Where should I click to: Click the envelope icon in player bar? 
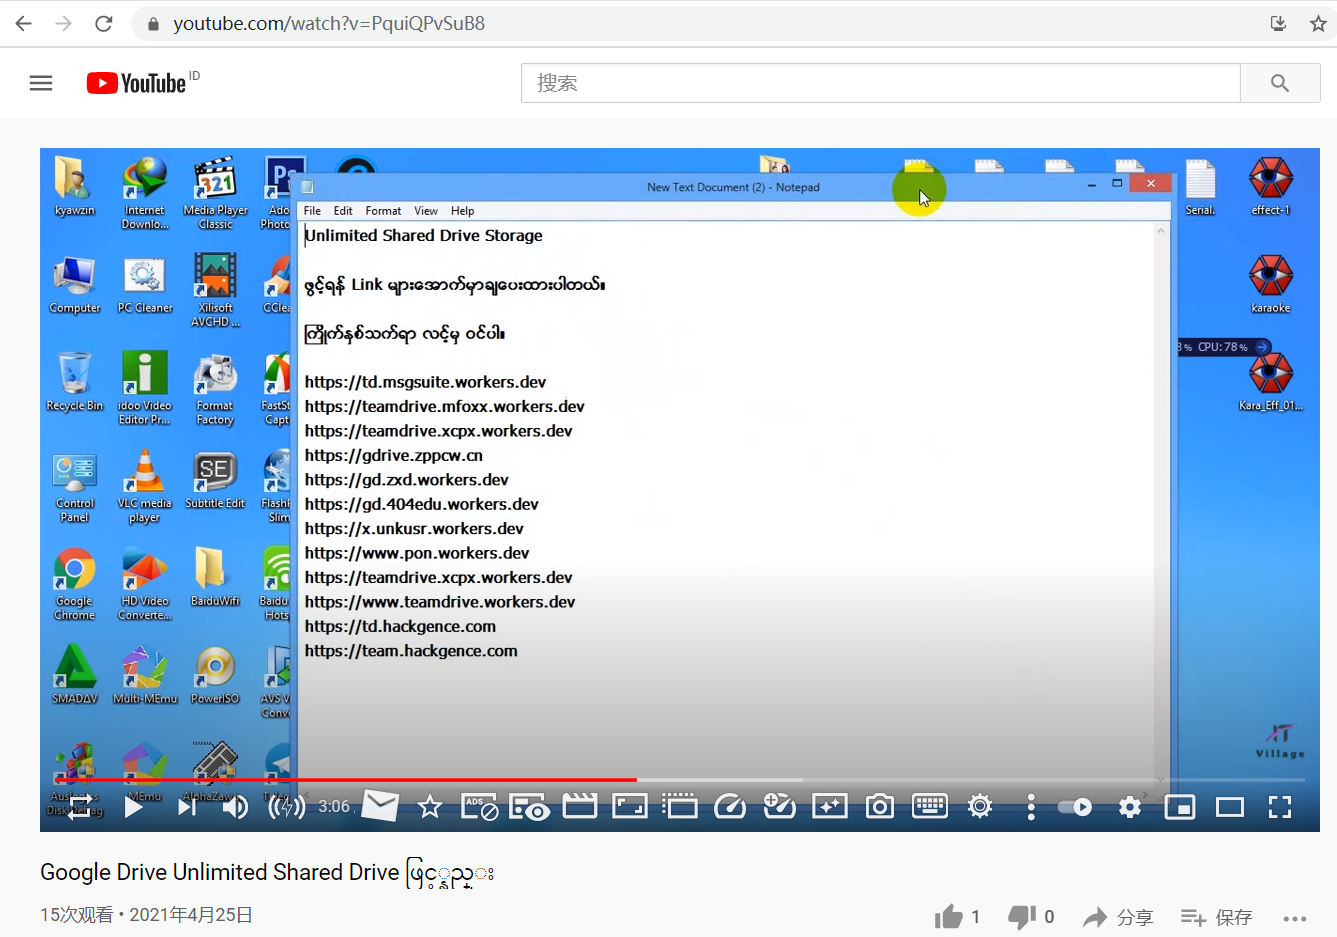[x=380, y=806]
